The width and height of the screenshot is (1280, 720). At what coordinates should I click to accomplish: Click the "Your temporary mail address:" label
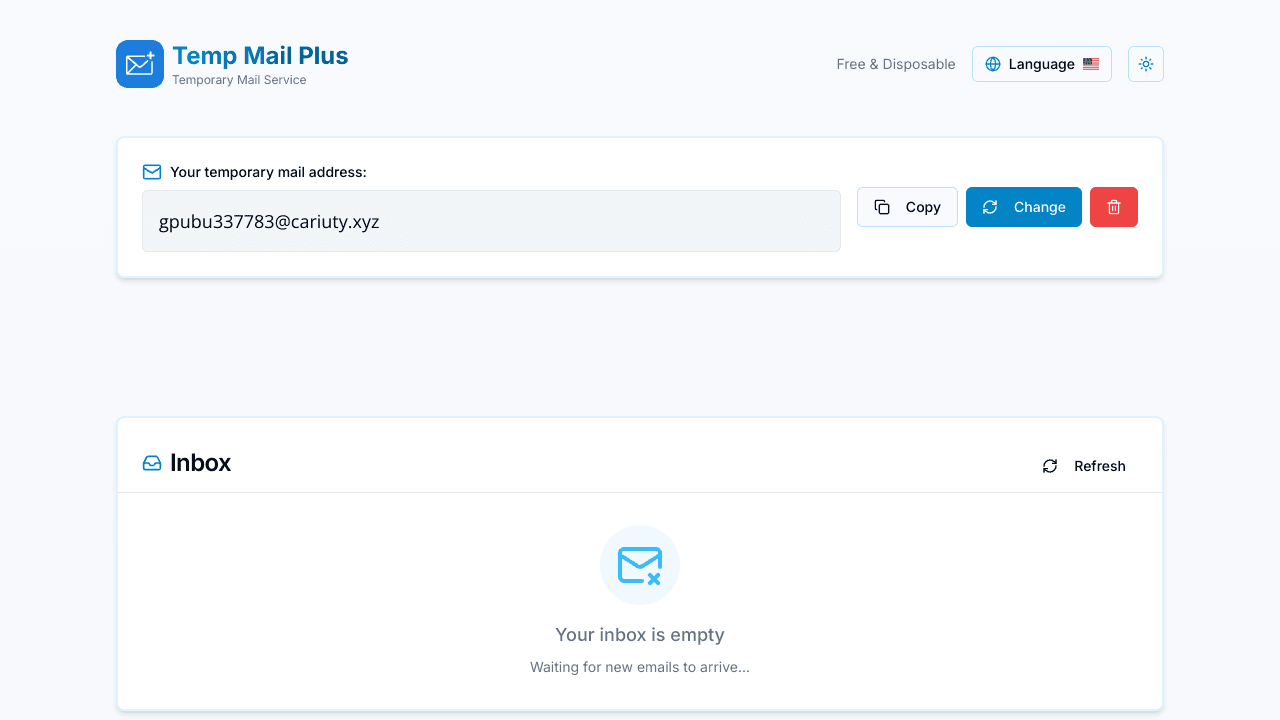click(268, 172)
